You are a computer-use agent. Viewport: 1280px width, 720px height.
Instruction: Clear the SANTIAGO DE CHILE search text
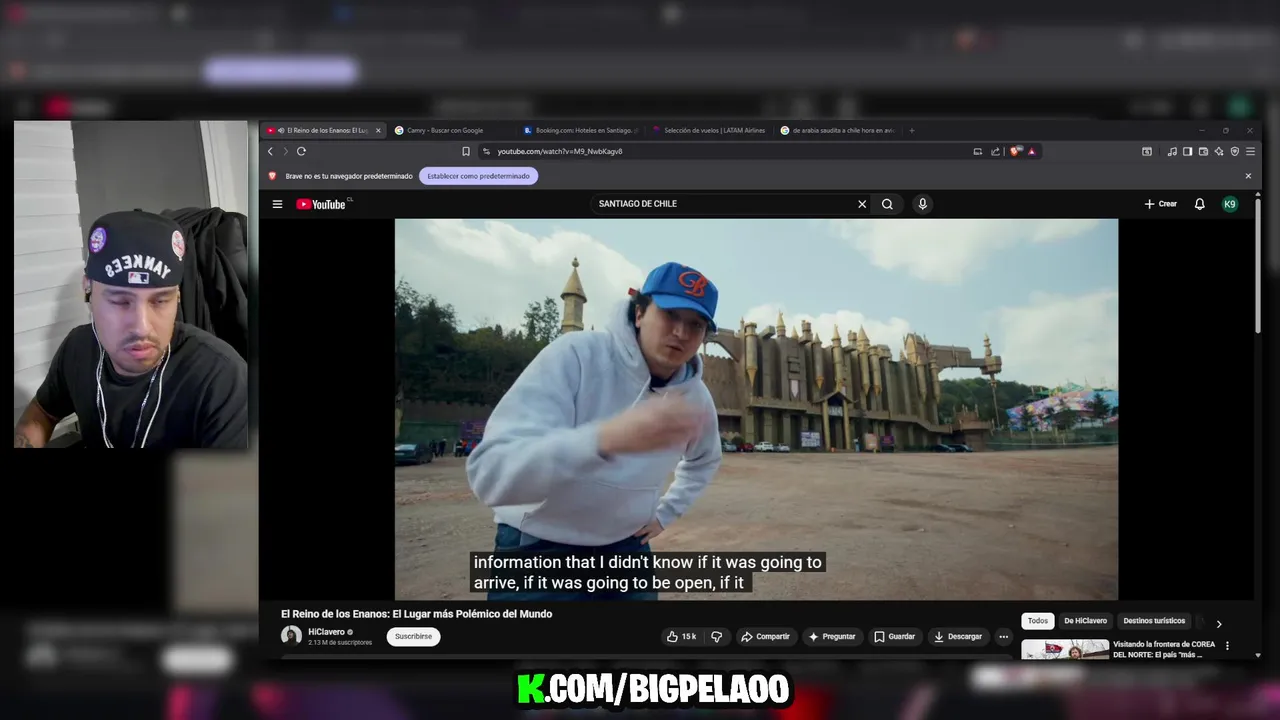[862, 204]
